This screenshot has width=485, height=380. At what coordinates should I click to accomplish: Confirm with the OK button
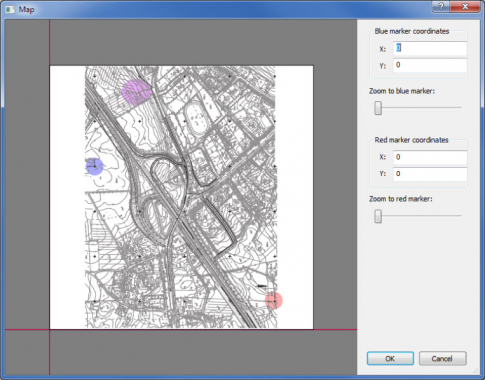pos(390,358)
